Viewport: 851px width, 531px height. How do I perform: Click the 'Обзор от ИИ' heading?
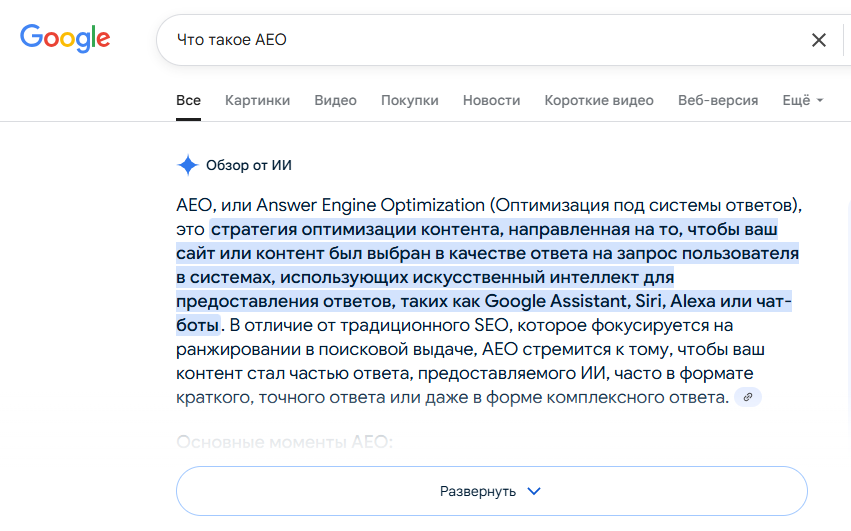point(249,165)
